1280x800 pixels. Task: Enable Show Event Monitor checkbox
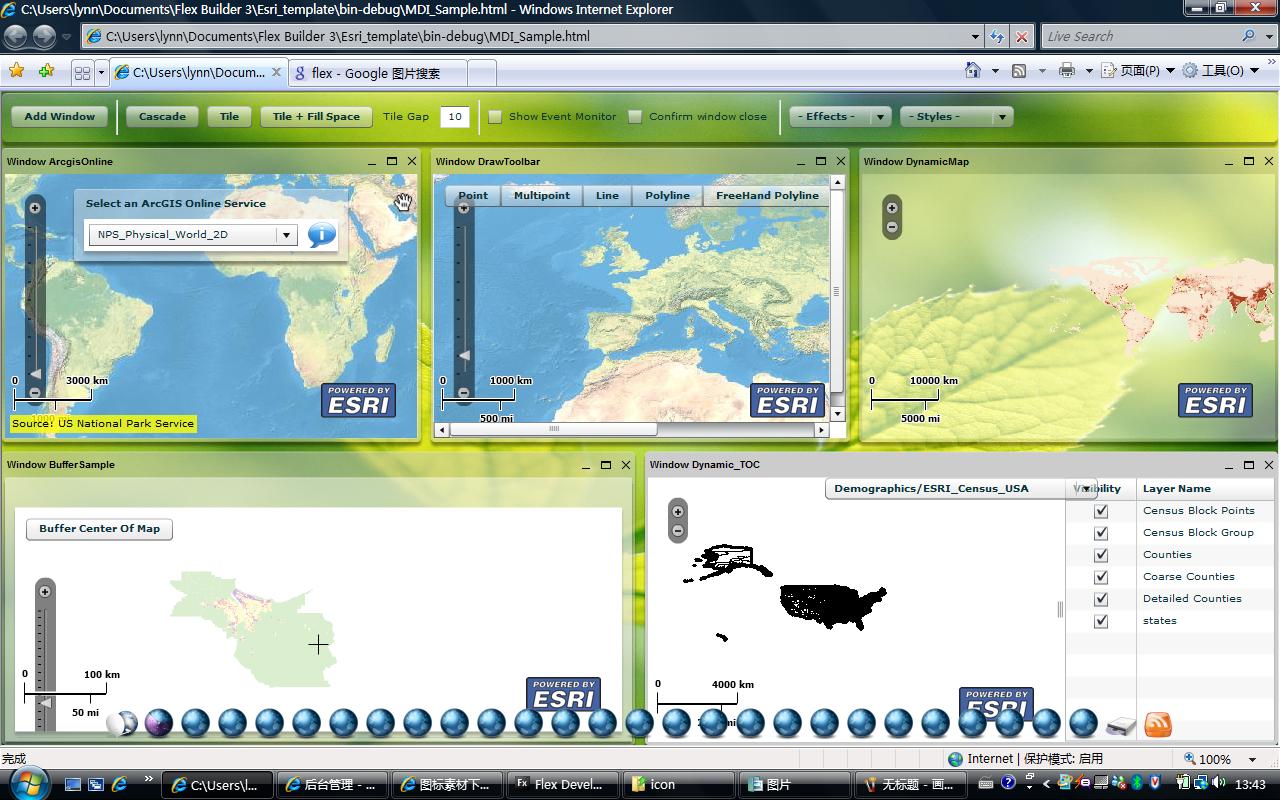coord(495,116)
